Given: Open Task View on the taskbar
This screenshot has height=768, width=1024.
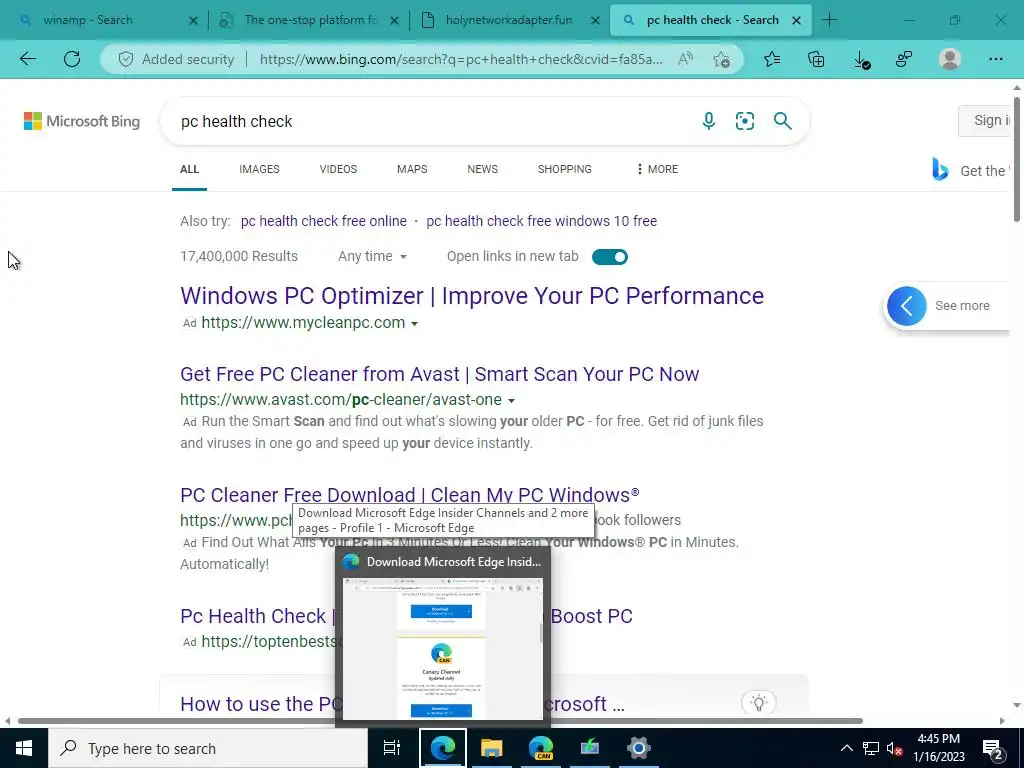Looking at the screenshot, I should click(x=392, y=748).
